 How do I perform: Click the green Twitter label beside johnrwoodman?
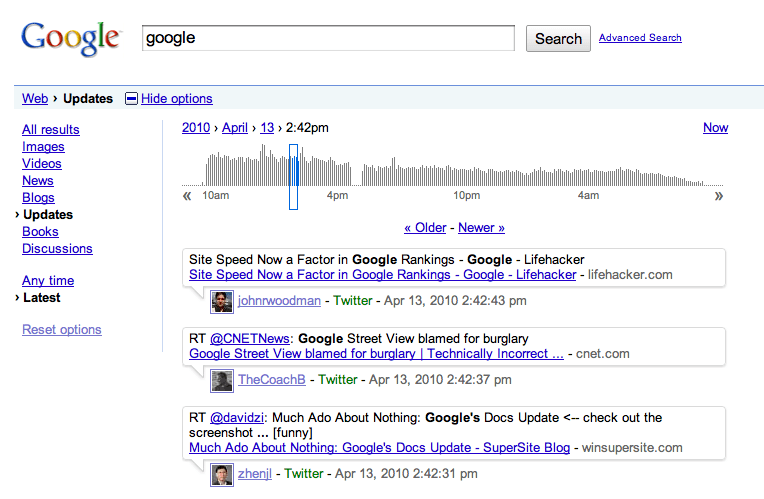[353, 301]
